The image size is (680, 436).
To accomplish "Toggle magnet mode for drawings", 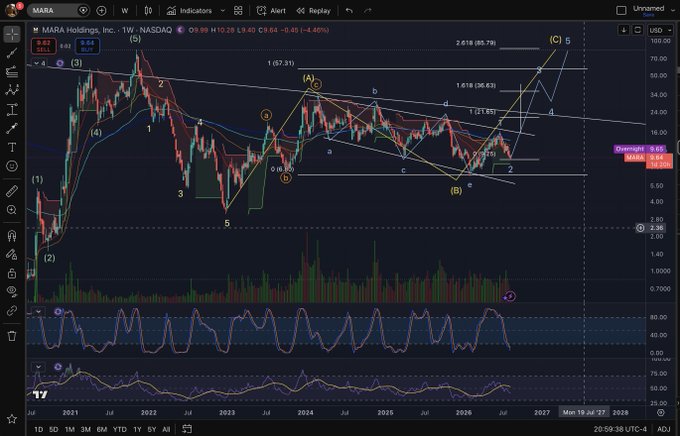I will [x=12, y=236].
